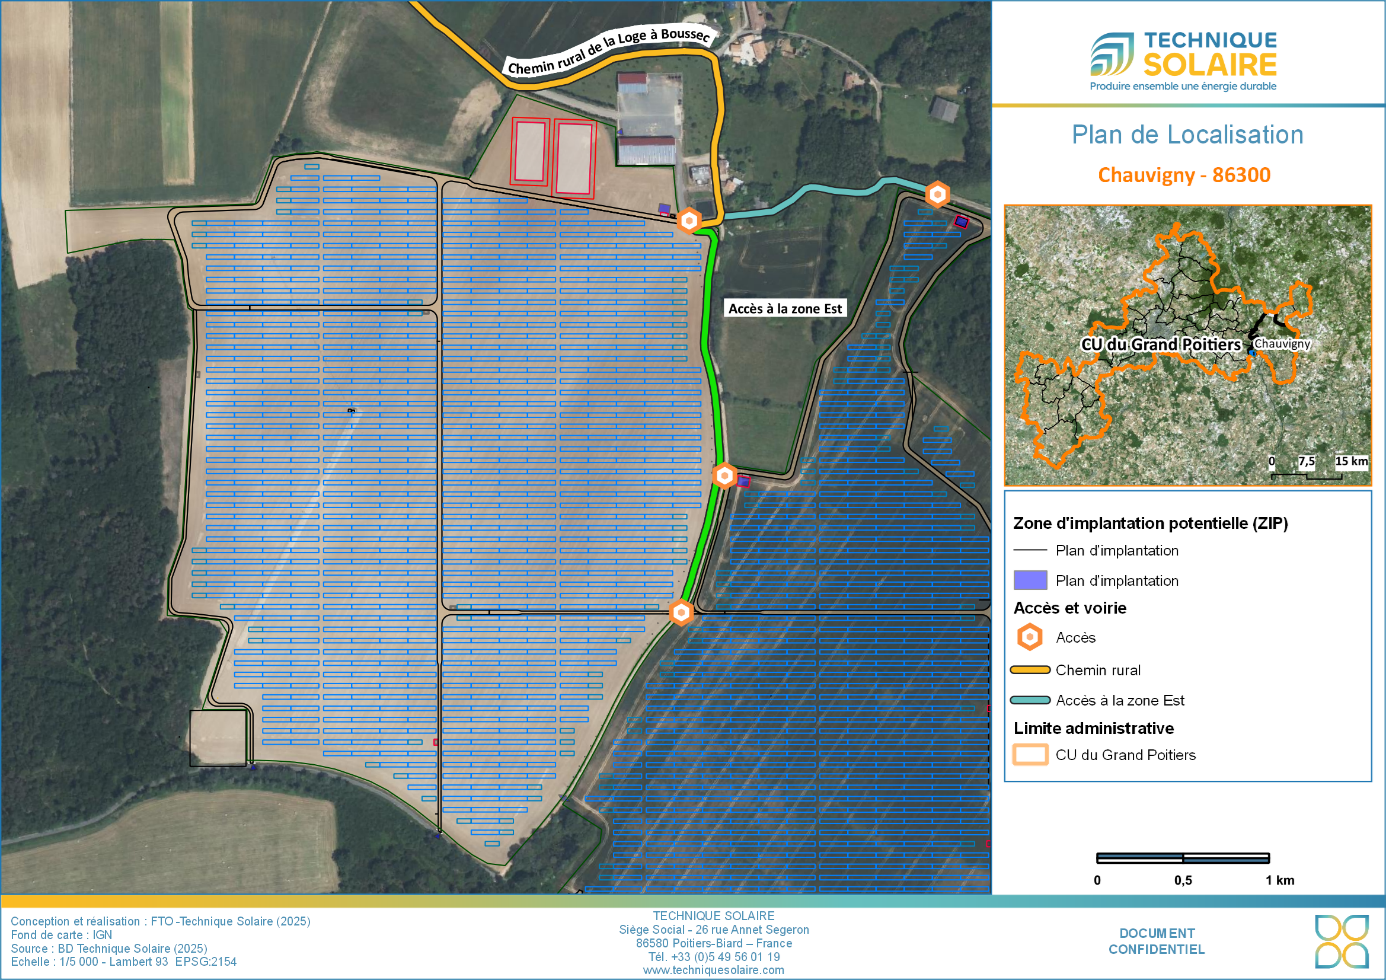The height and width of the screenshot is (980, 1386).
Task: Click the DOCUMENT CONFIDENTIEL footer text
Action: 1156,941
